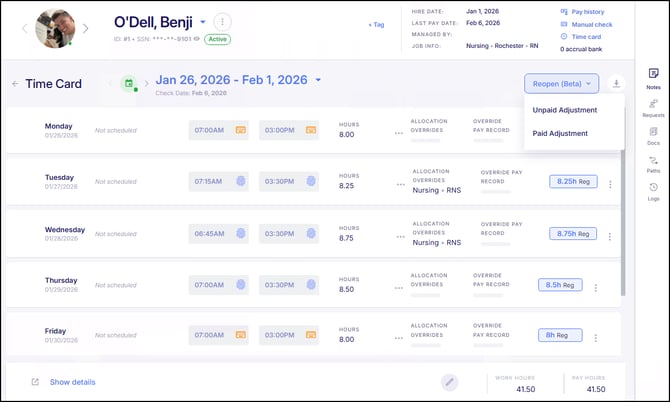Open employee options three-dot menu

point(222,22)
